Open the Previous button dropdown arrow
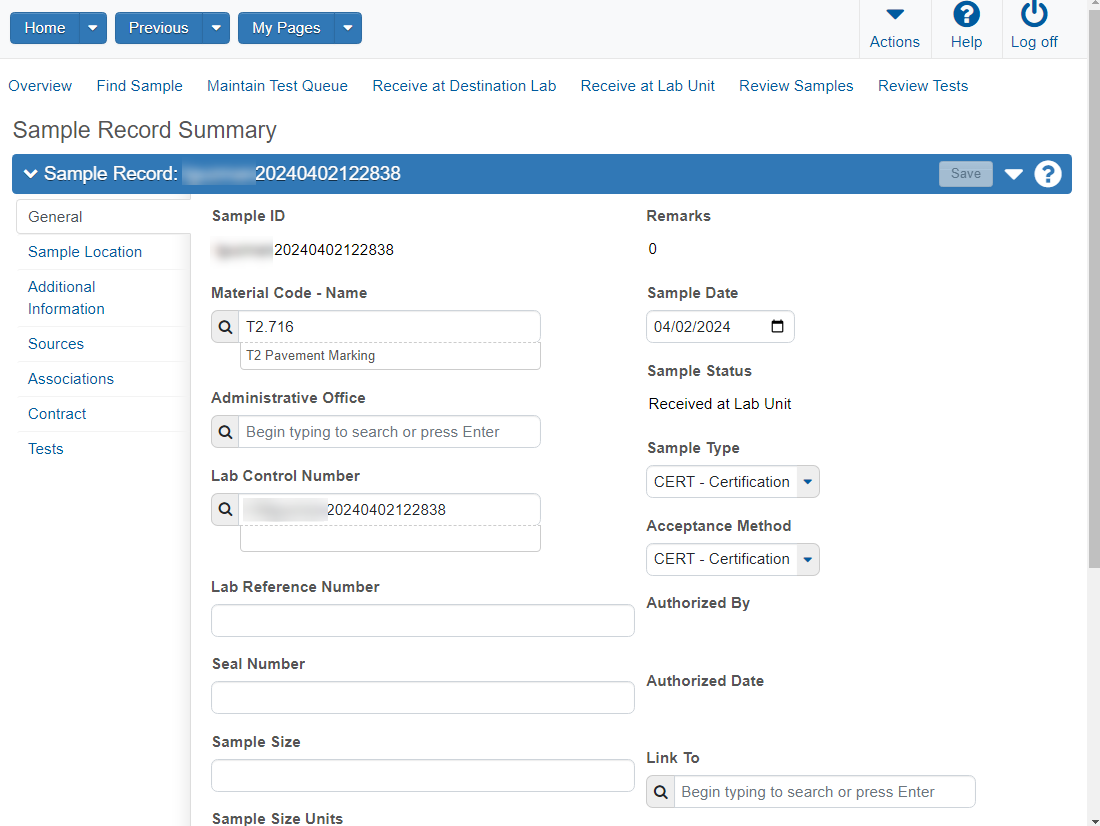Screen dimensions: 1100x826 (216, 28)
